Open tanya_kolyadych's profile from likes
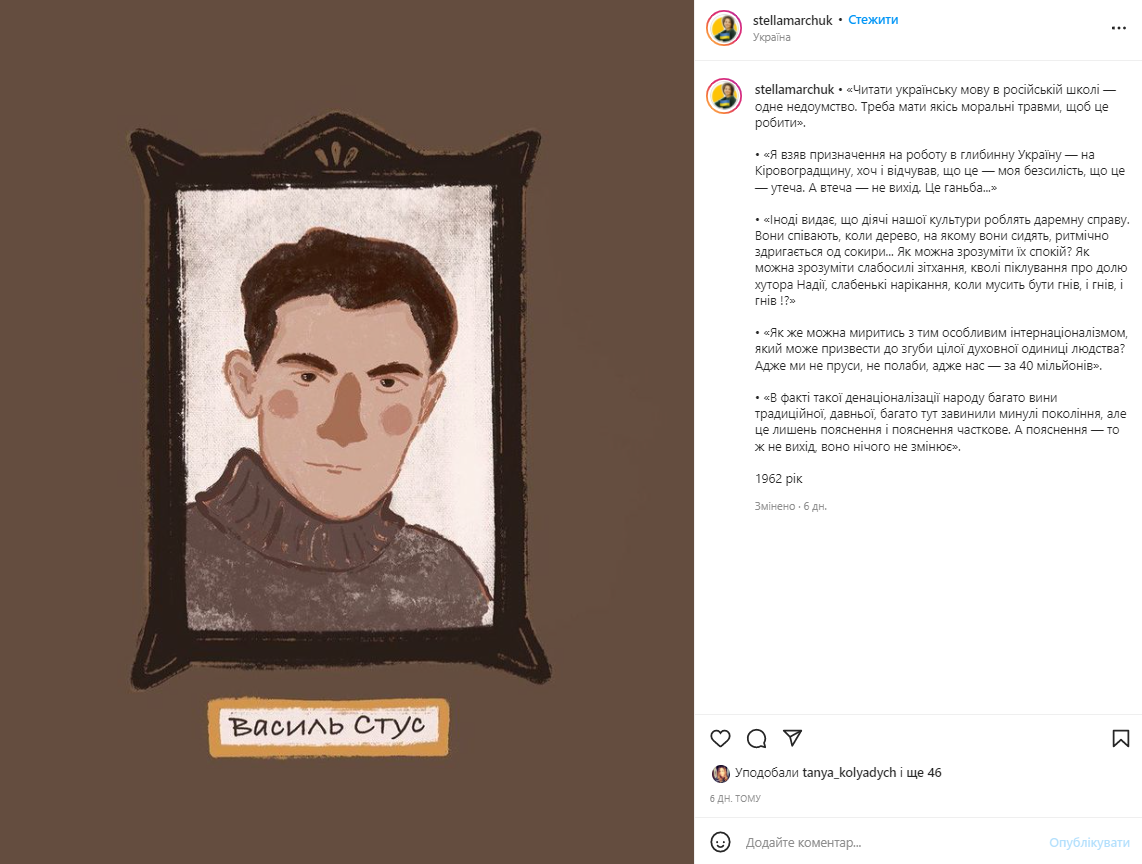The height and width of the screenshot is (864, 1142). click(849, 773)
